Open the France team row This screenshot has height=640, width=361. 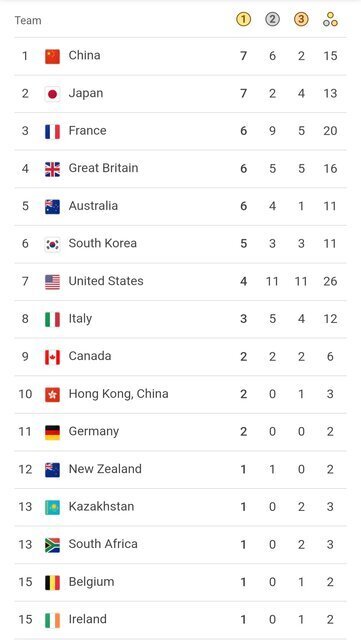tap(180, 131)
